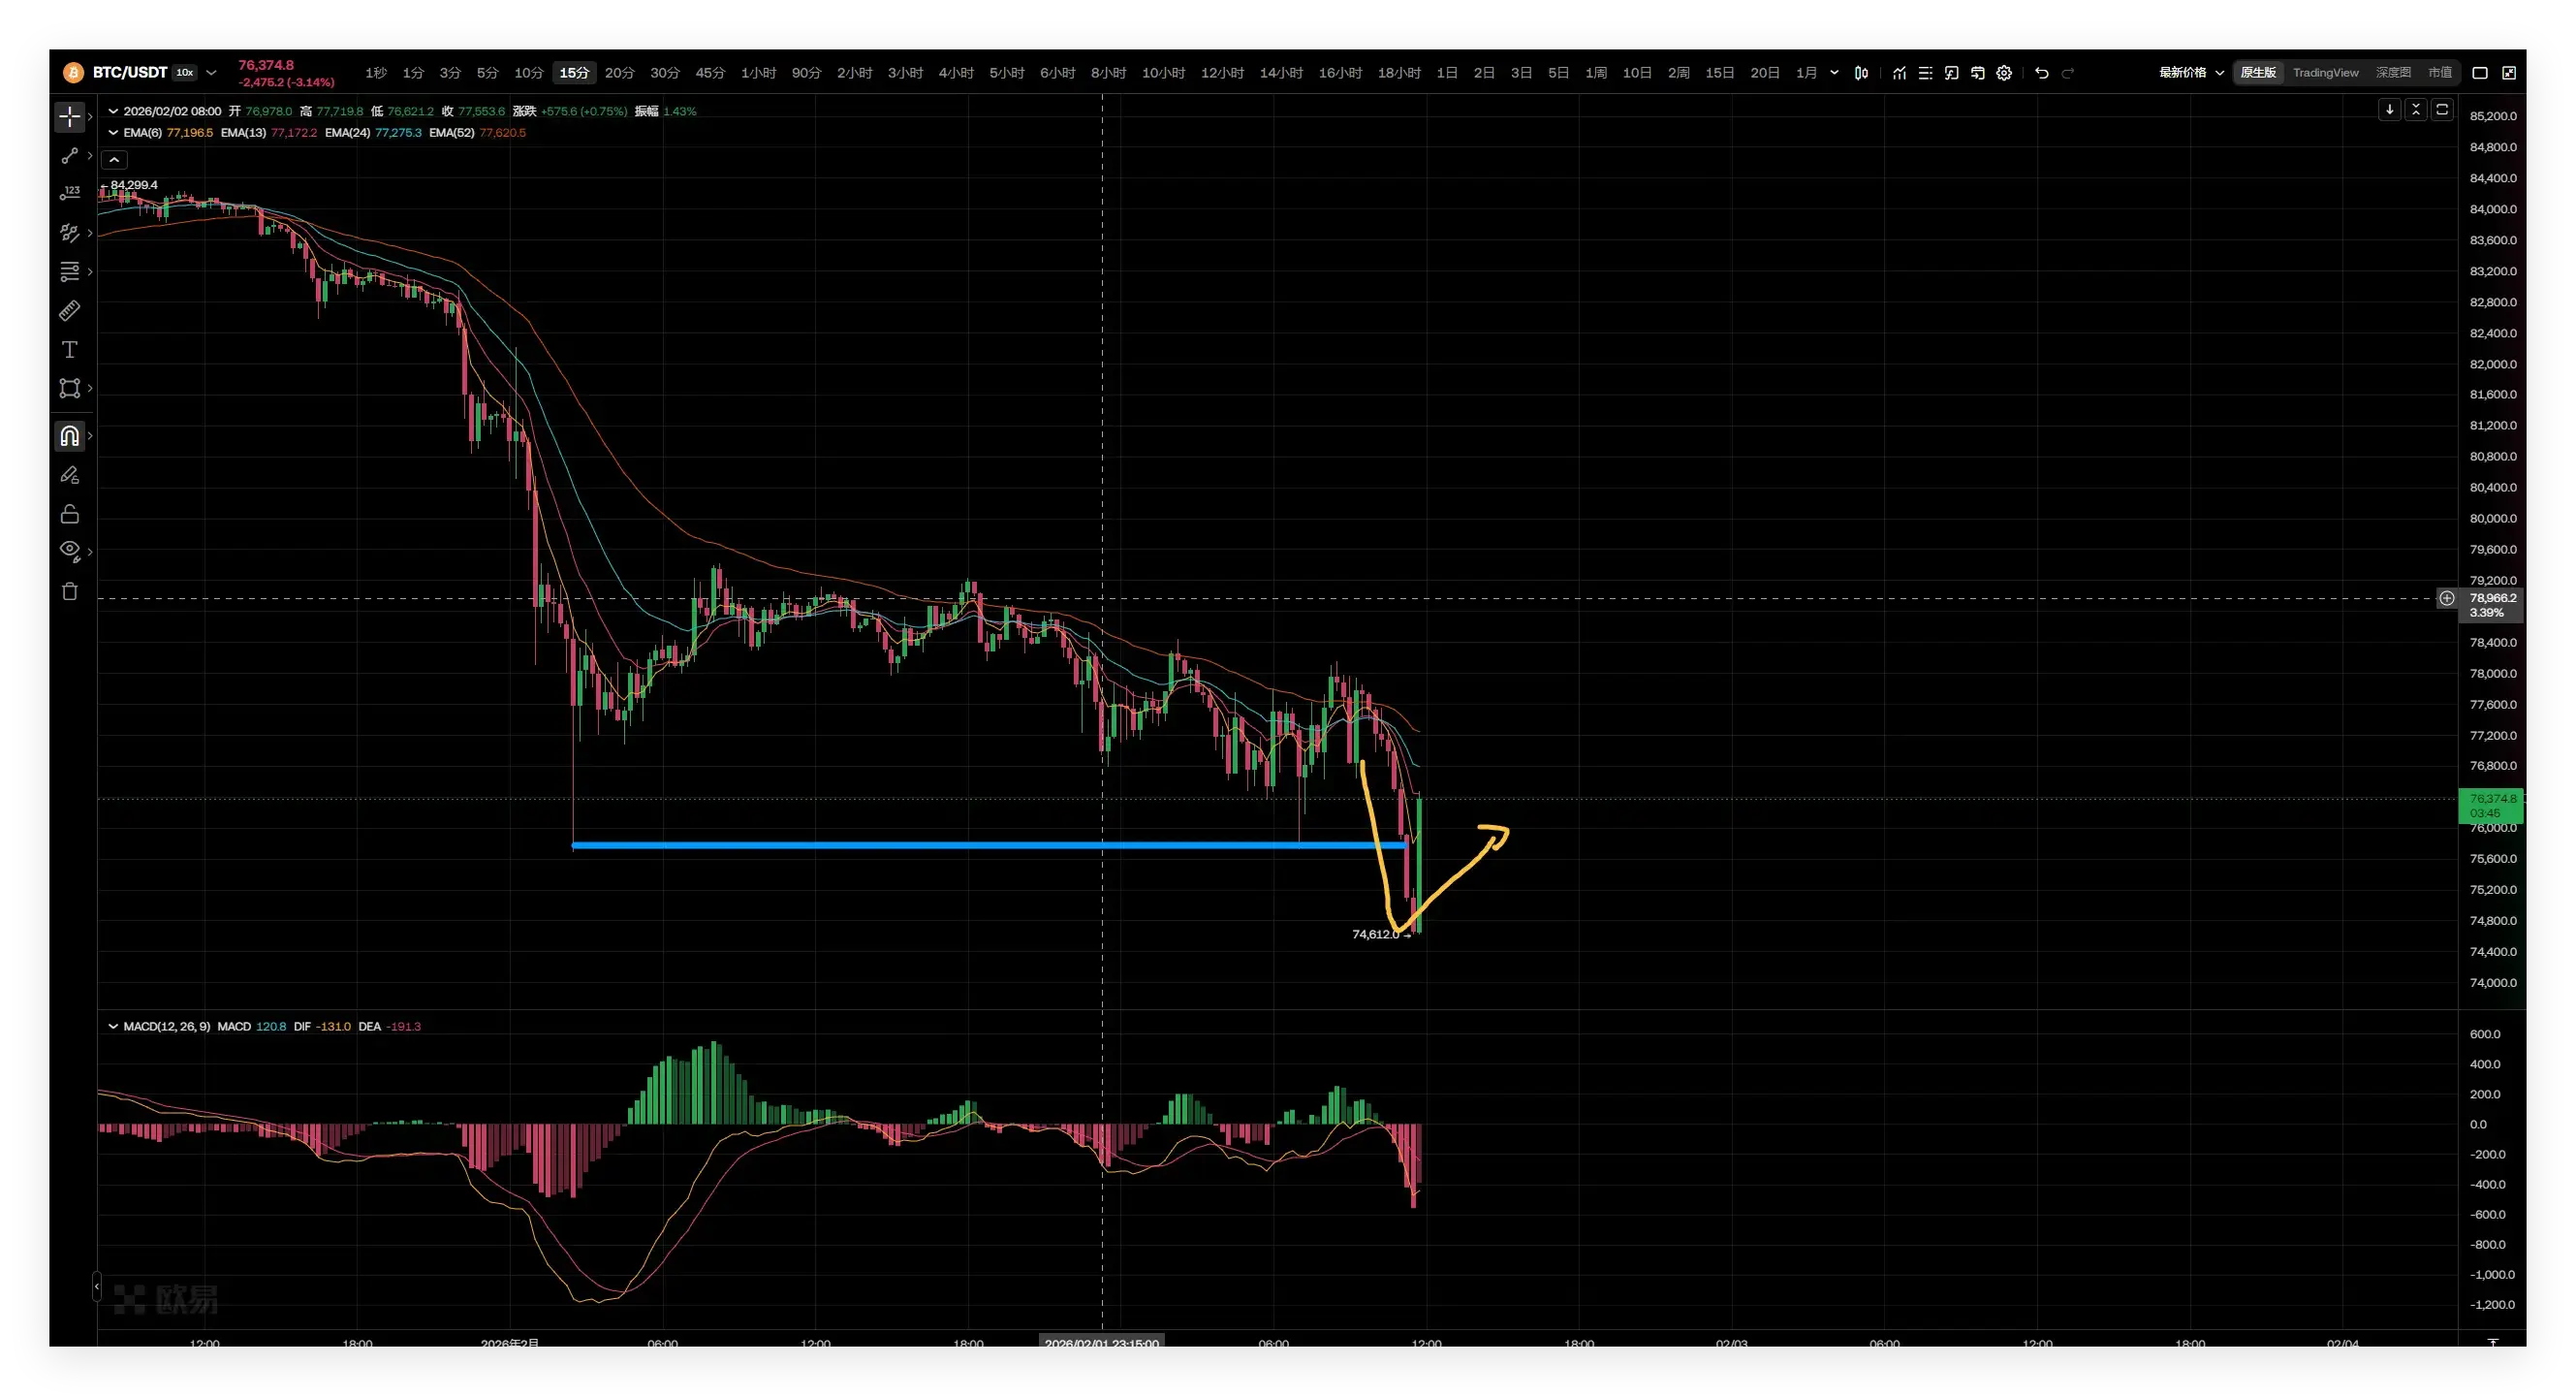Switch to 深度图 depth chart tab
The height and width of the screenshot is (1396, 2576).
tap(2392, 73)
